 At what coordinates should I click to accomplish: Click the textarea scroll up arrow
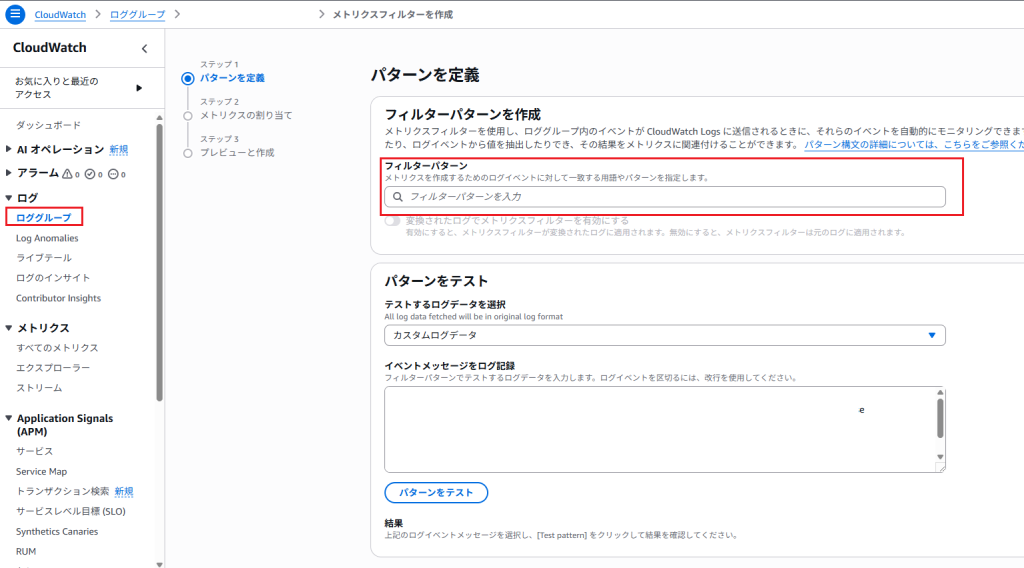(x=940, y=392)
